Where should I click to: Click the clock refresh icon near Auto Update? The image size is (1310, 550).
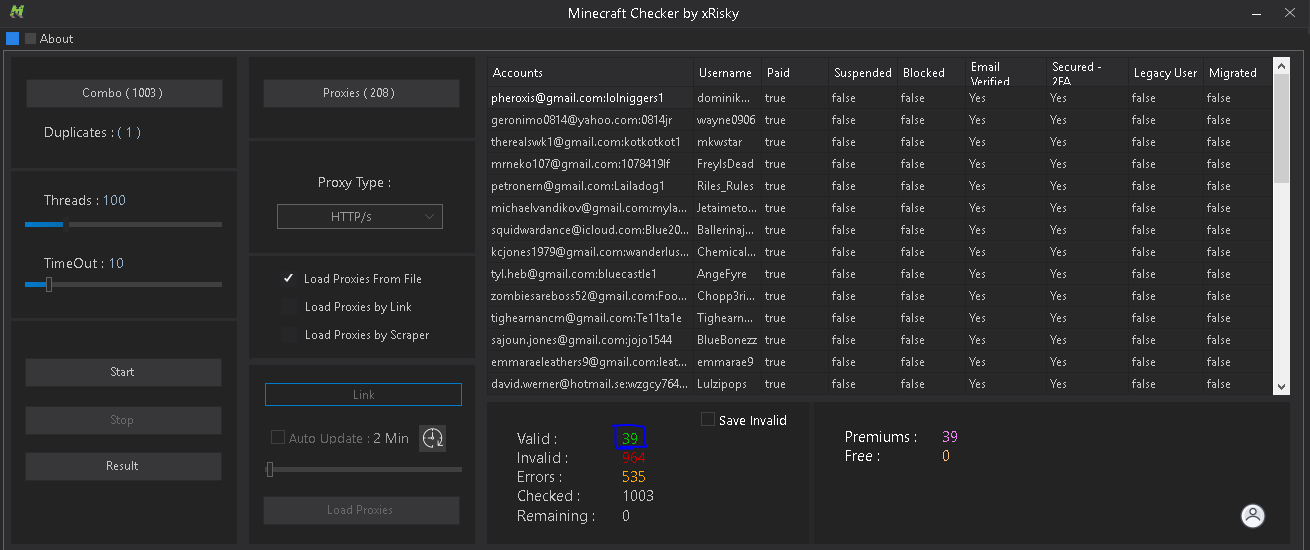(x=432, y=438)
